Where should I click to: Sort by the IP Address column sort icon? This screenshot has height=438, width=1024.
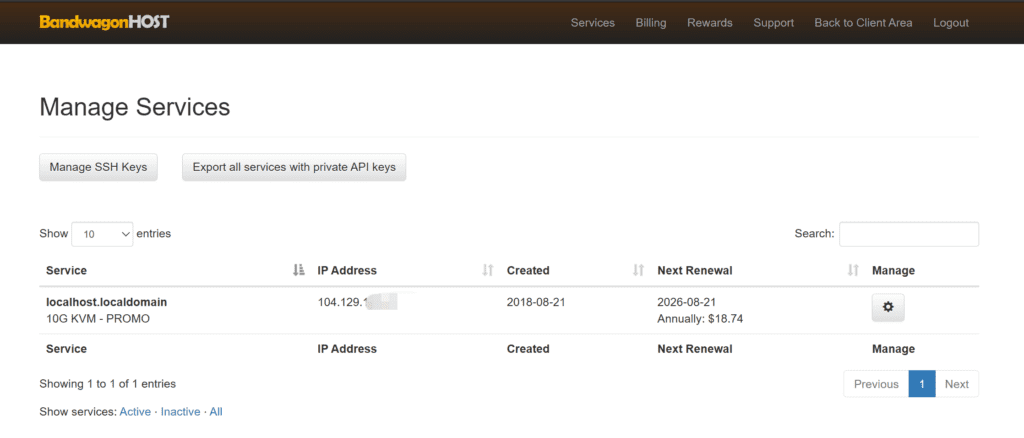coord(488,270)
